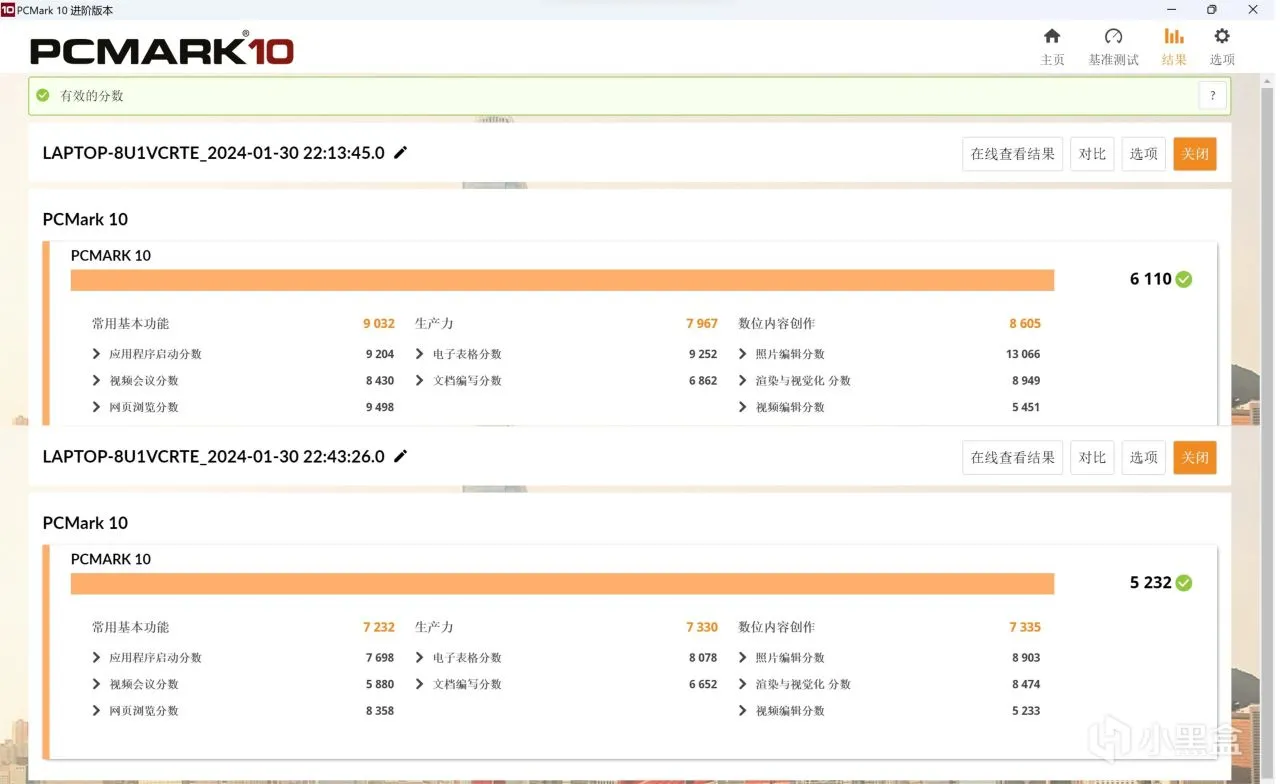Image resolution: width=1280 pixels, height=784 pixels.
Task: Click LAPTOP-8U1VCRTE 22:13:45.0 result title
Action: coord(213,153)
